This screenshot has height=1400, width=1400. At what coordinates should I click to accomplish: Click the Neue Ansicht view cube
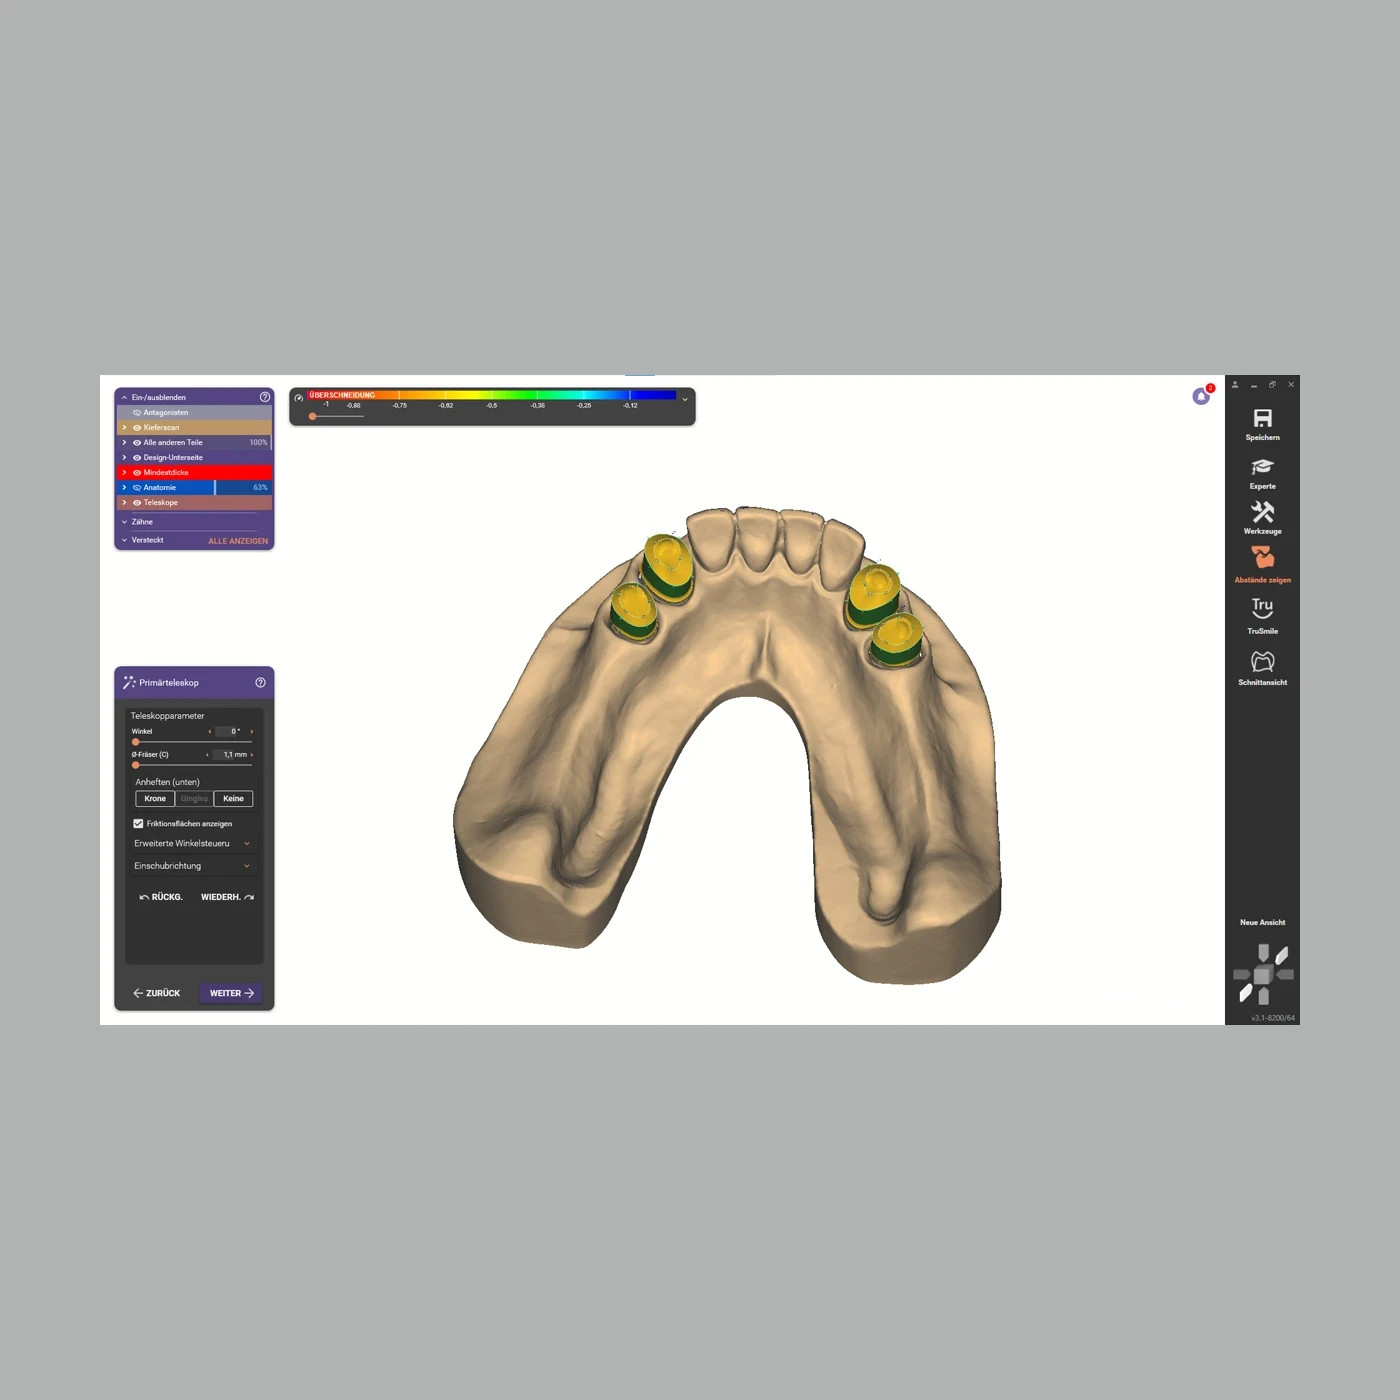tap(1263, 972)
